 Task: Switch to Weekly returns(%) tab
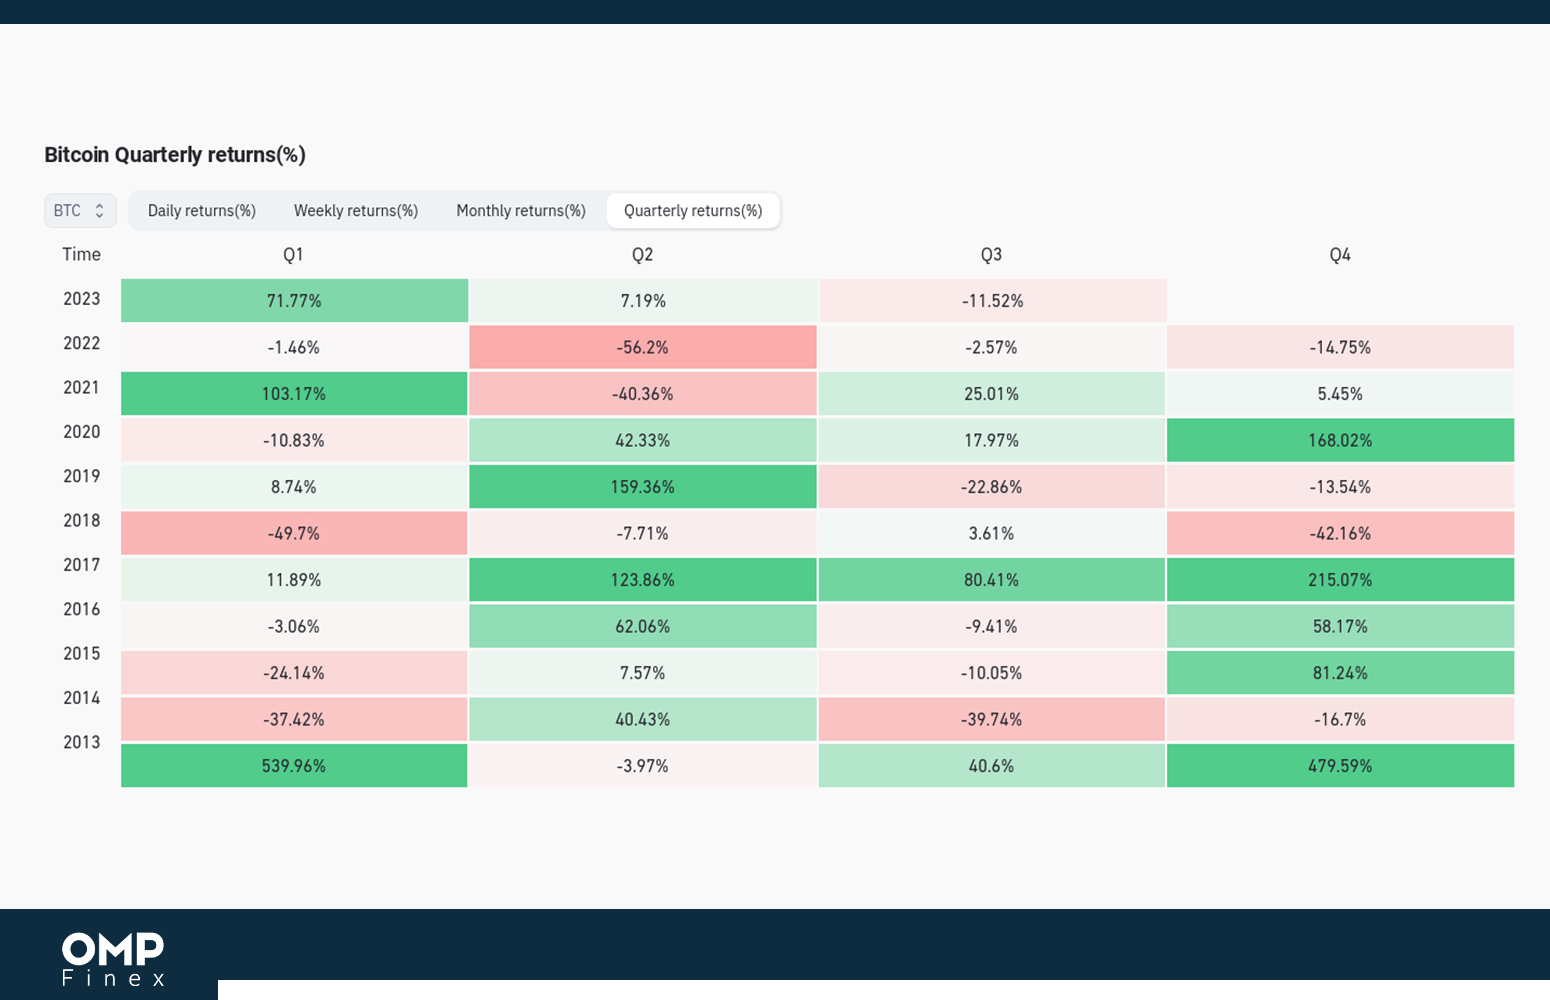[x=356, y=211]
